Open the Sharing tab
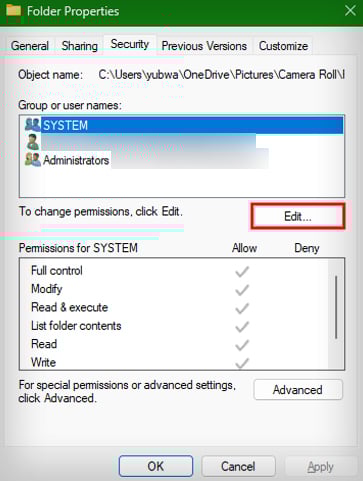This screenshot has height=481, width=363. [x=79, y=46]
